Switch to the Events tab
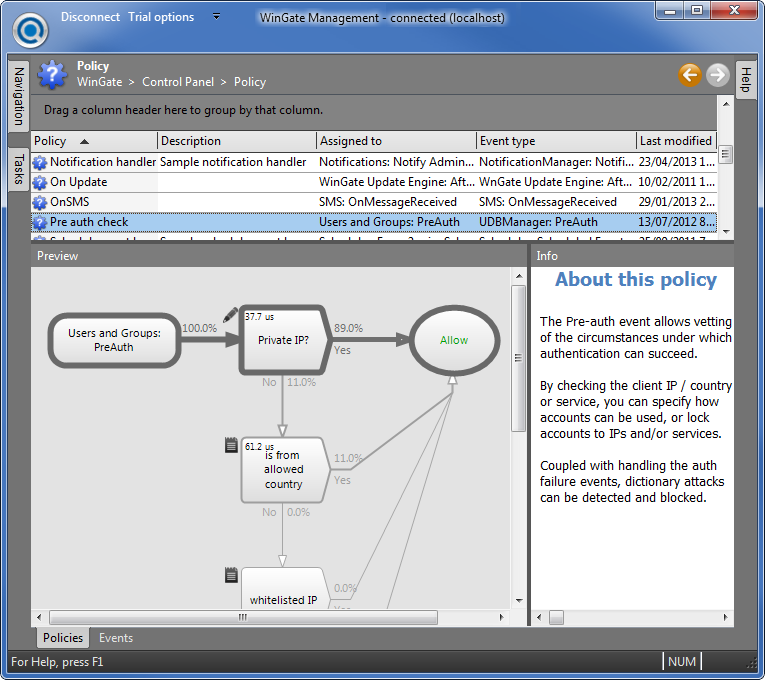765x680 pixels. pyautogui.click(x=116, y=638)
